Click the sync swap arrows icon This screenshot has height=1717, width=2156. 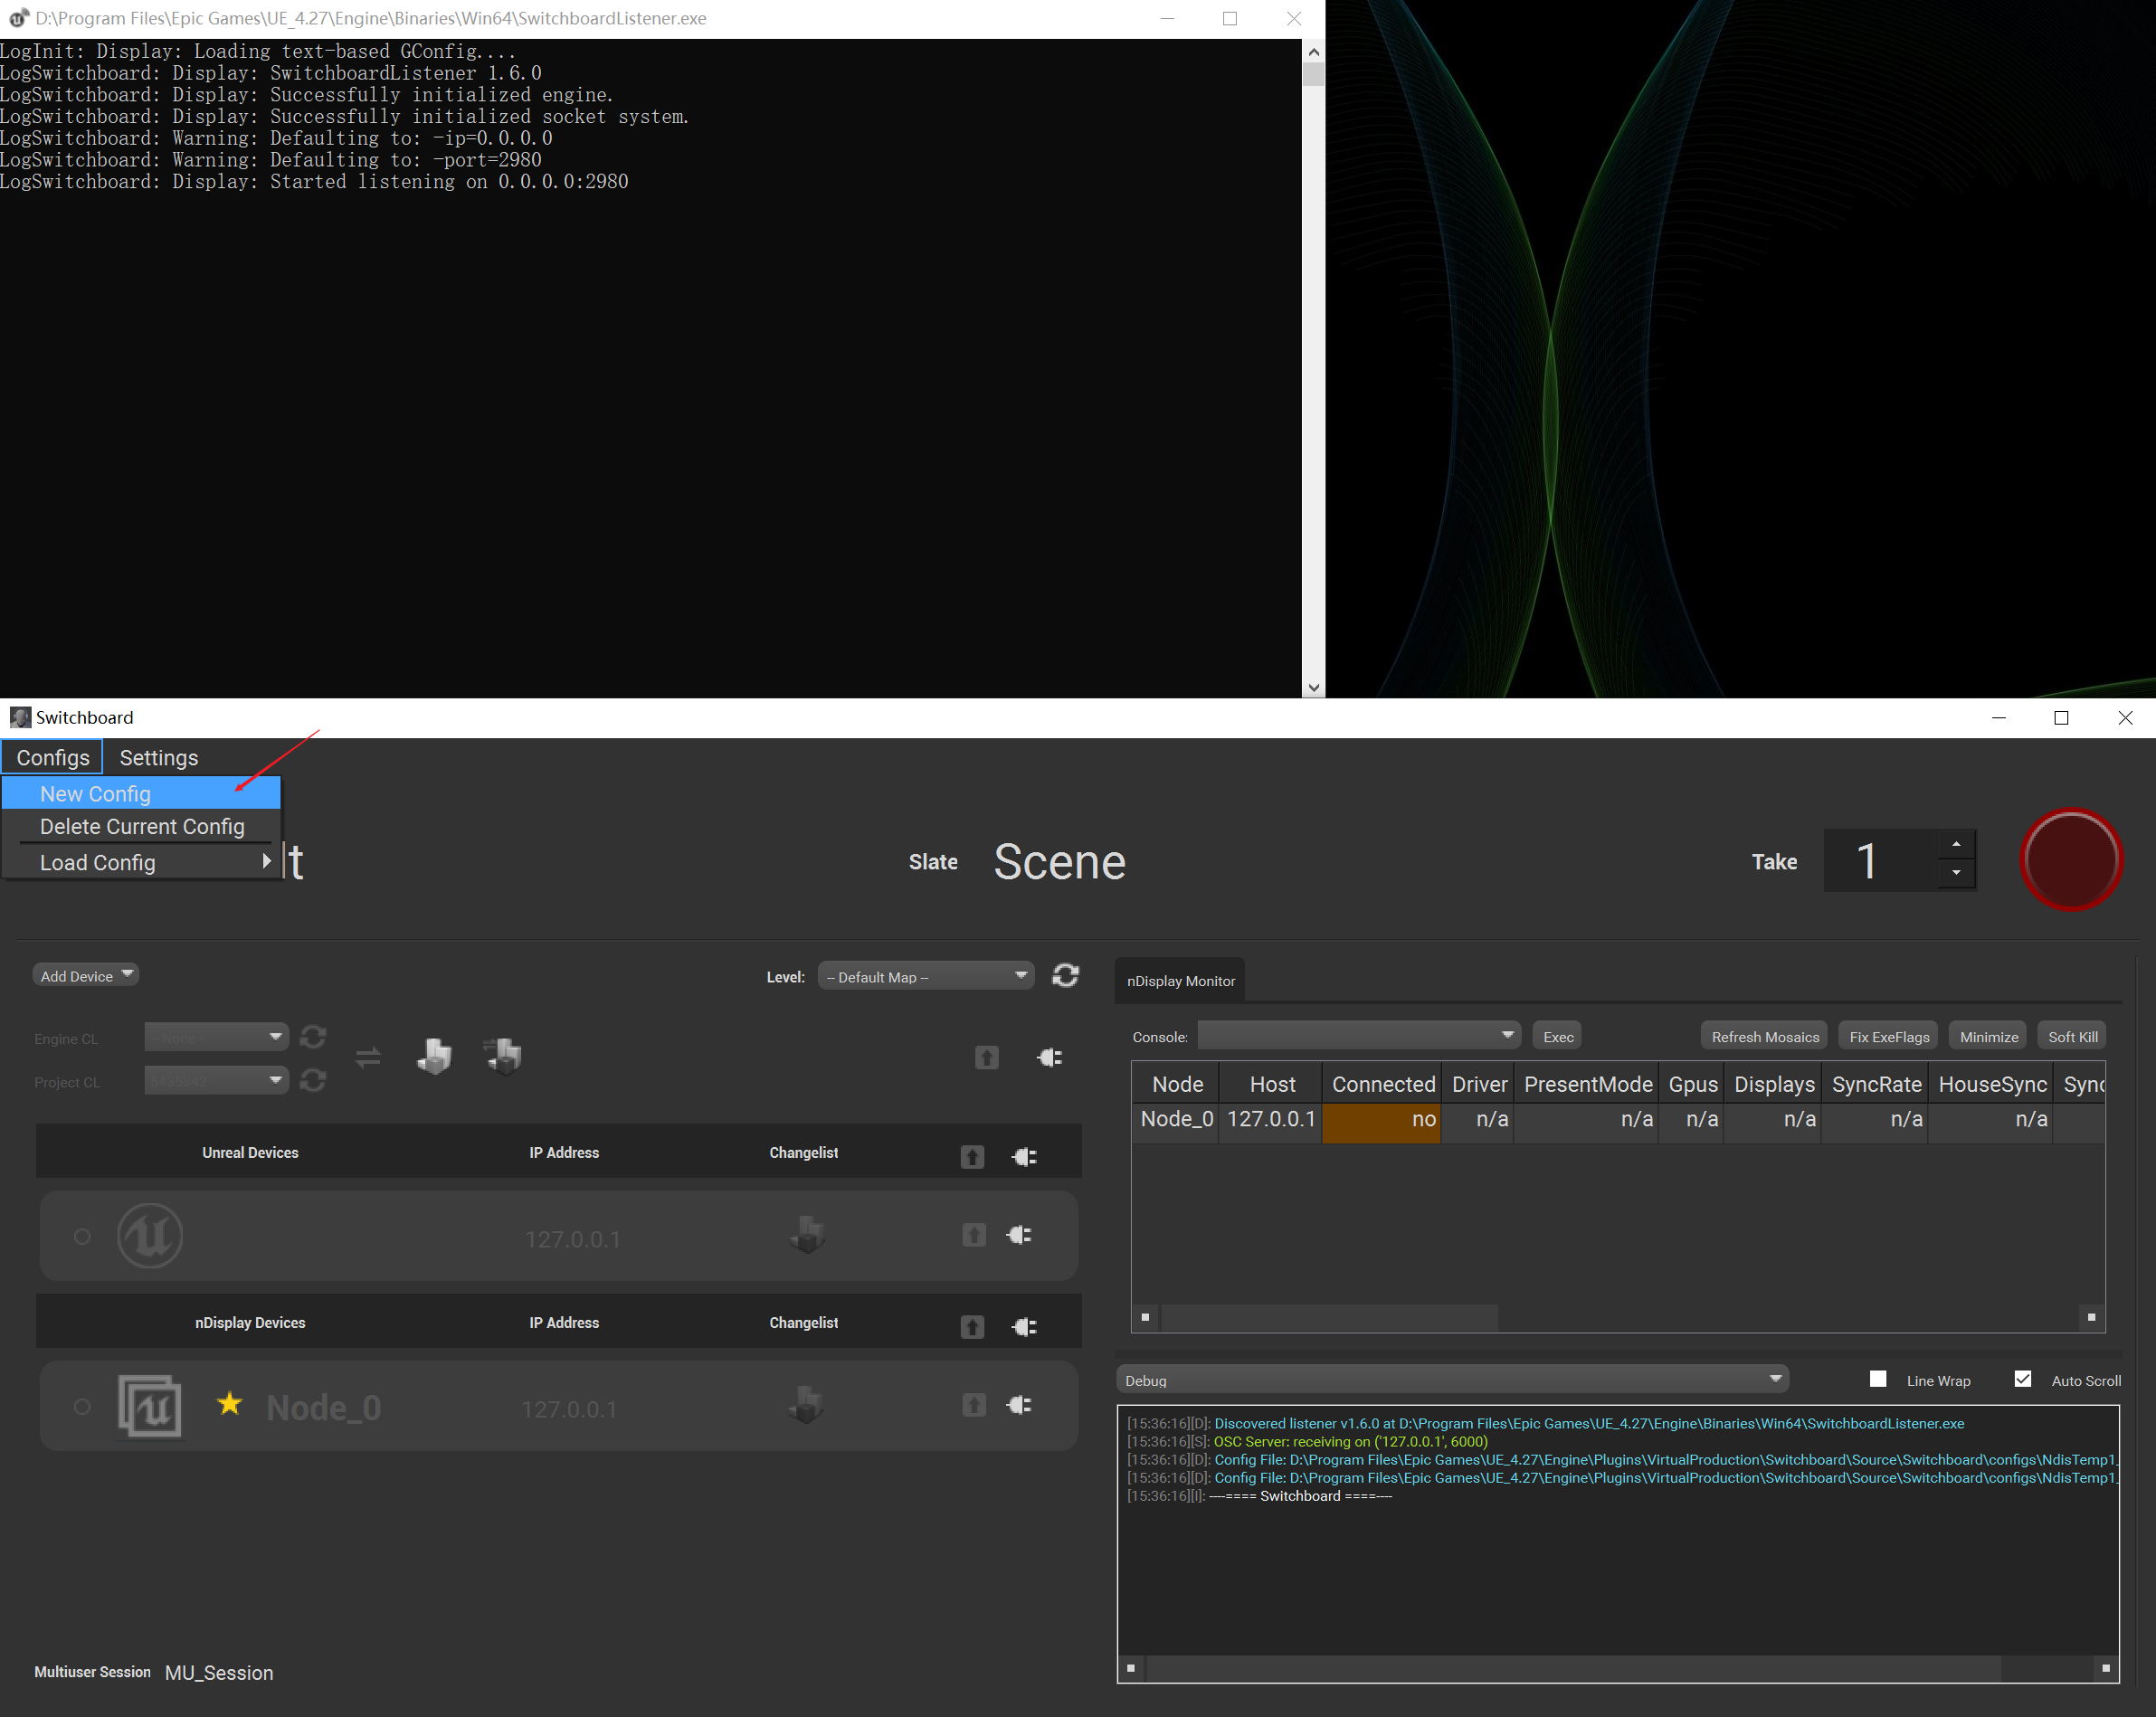[368, 1057]
